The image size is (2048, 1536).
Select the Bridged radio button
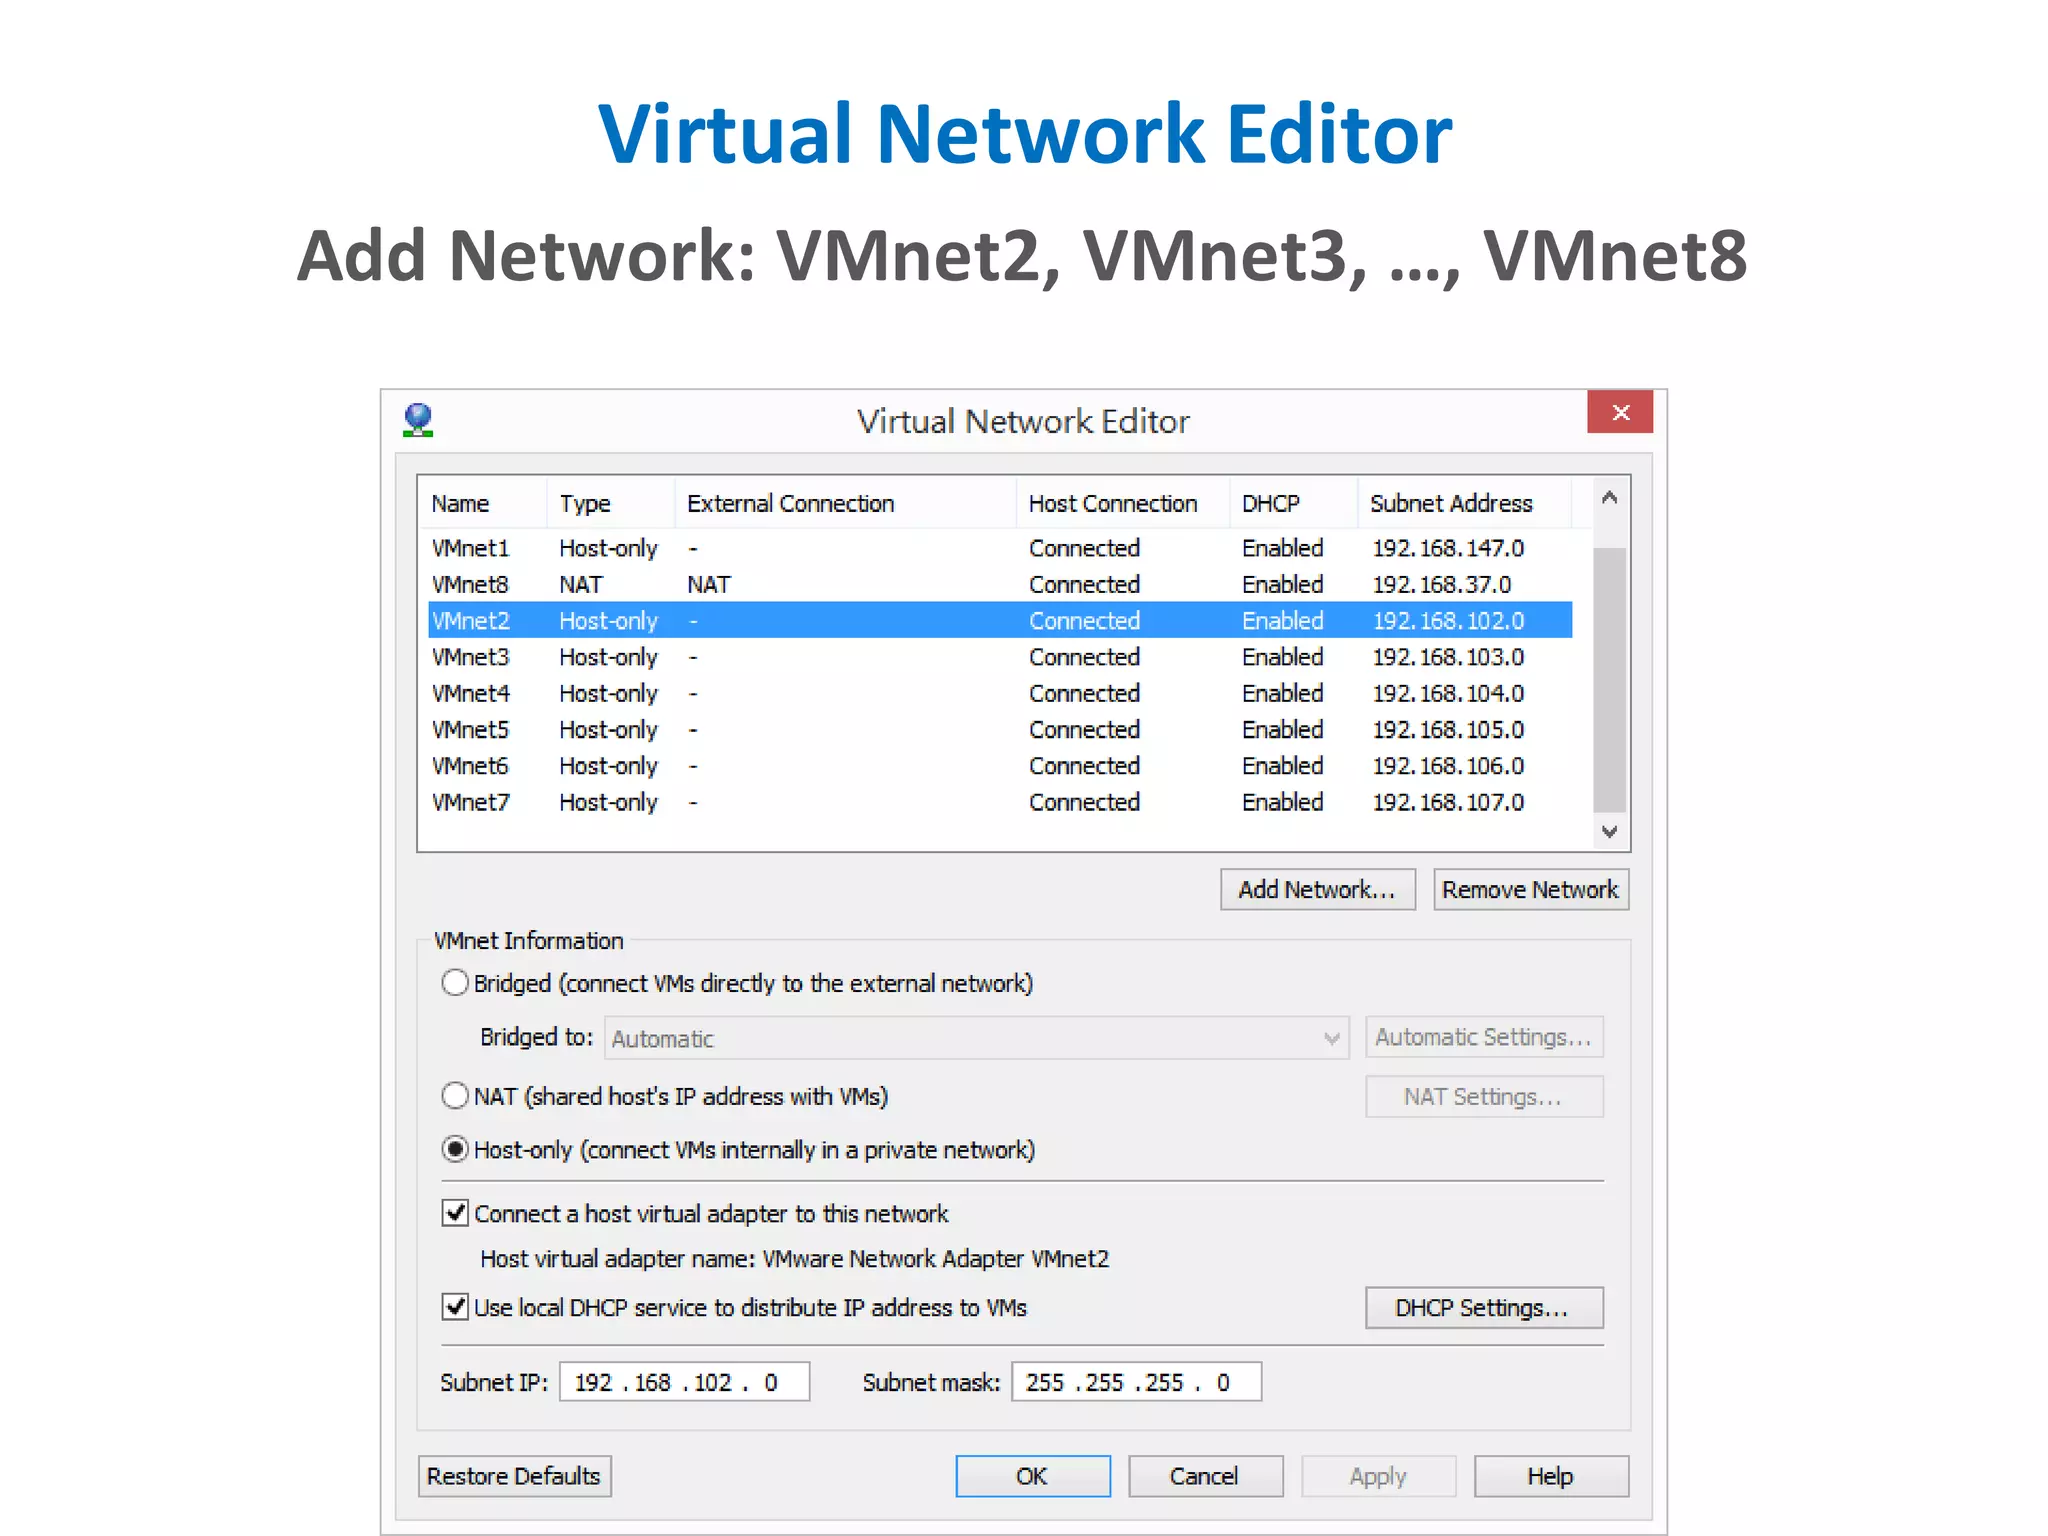coord(455,983)
